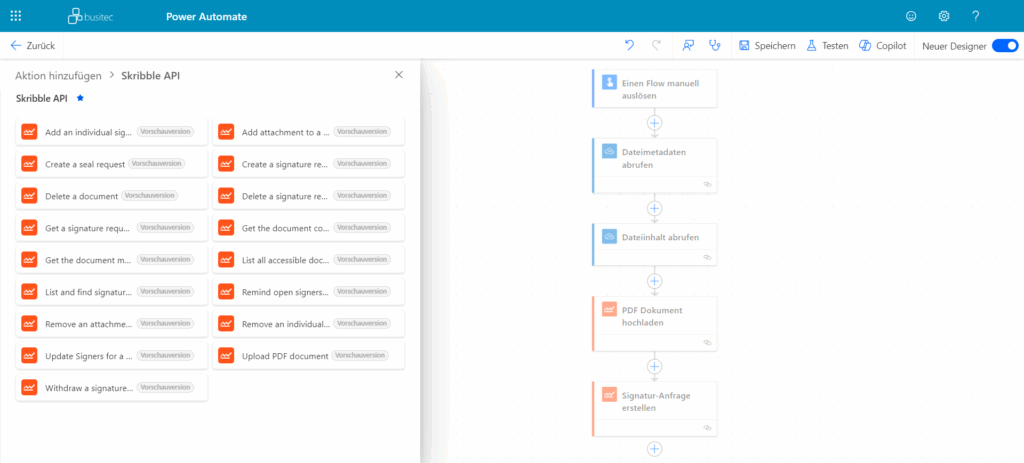Open the feedback smiley icon

point(911,16)
